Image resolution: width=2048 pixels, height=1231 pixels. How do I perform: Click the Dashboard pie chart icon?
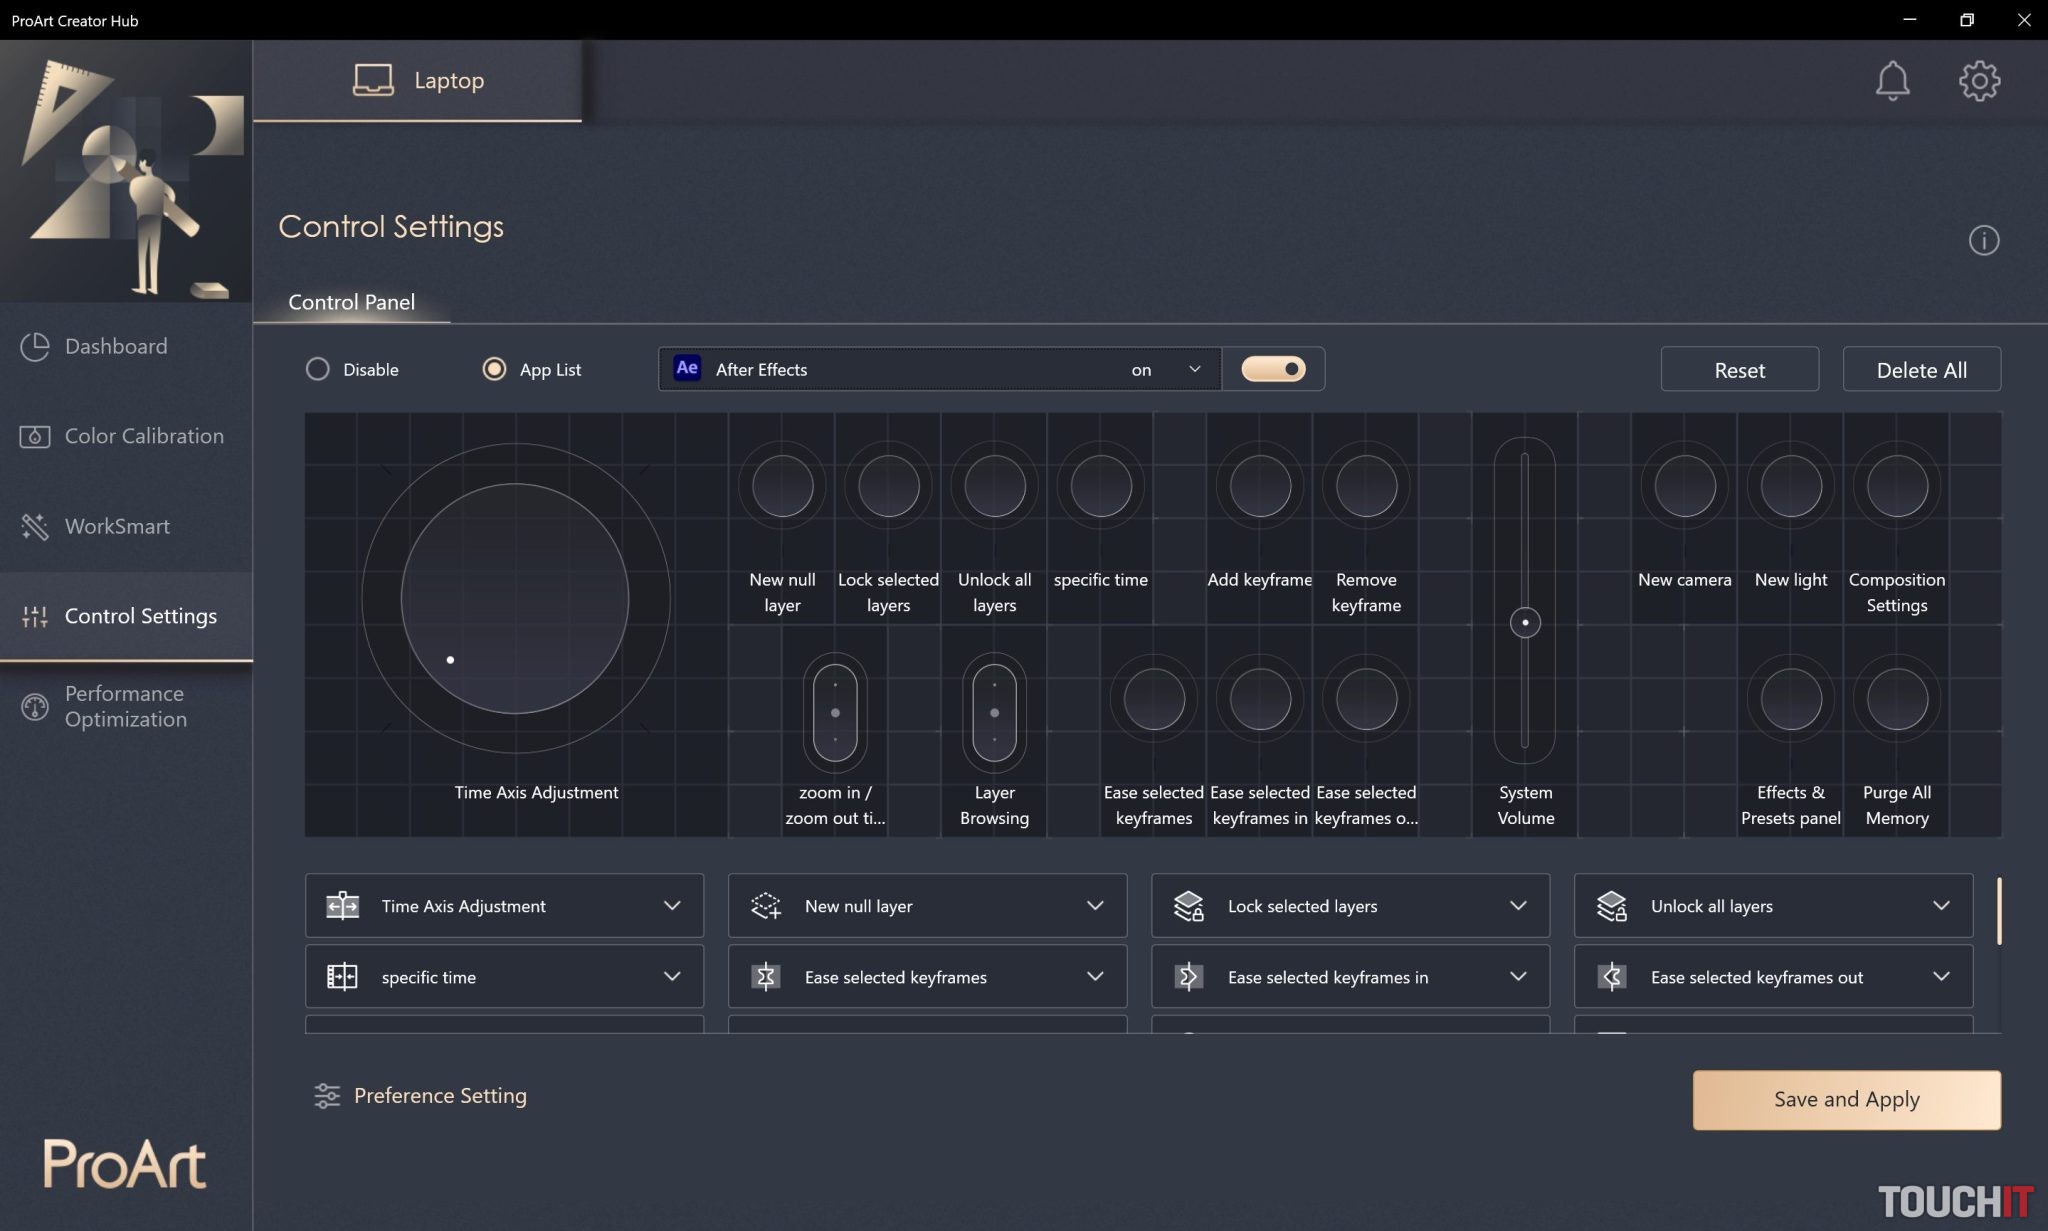click(35, 346)
